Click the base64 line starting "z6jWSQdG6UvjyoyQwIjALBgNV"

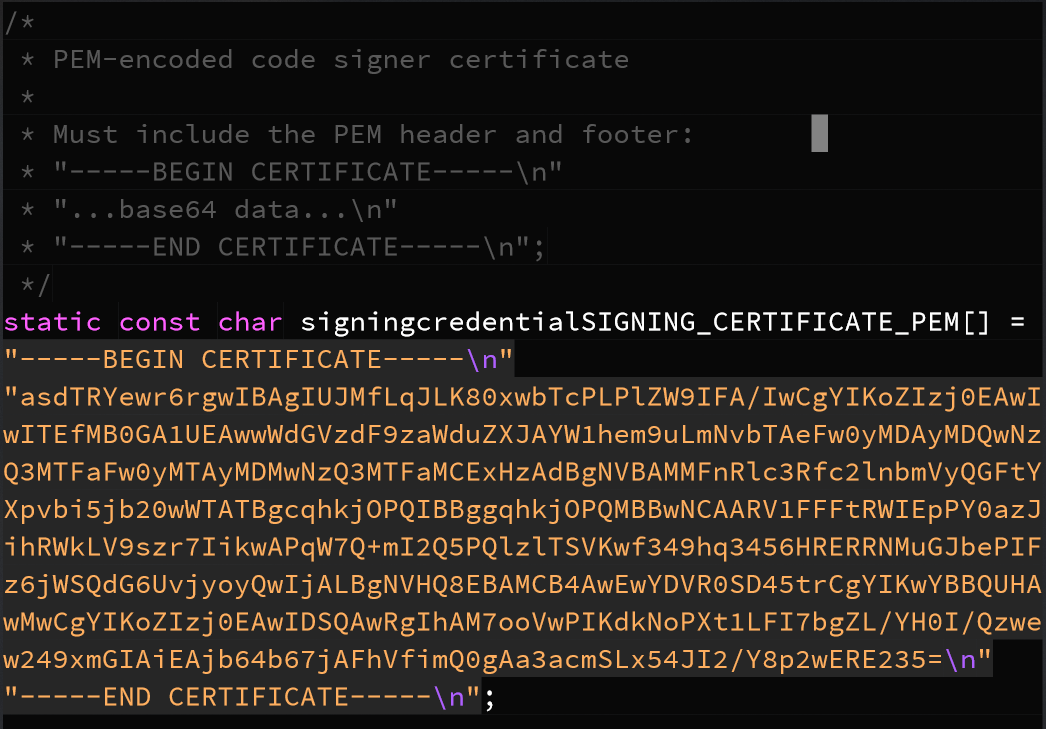coord(523,584)
